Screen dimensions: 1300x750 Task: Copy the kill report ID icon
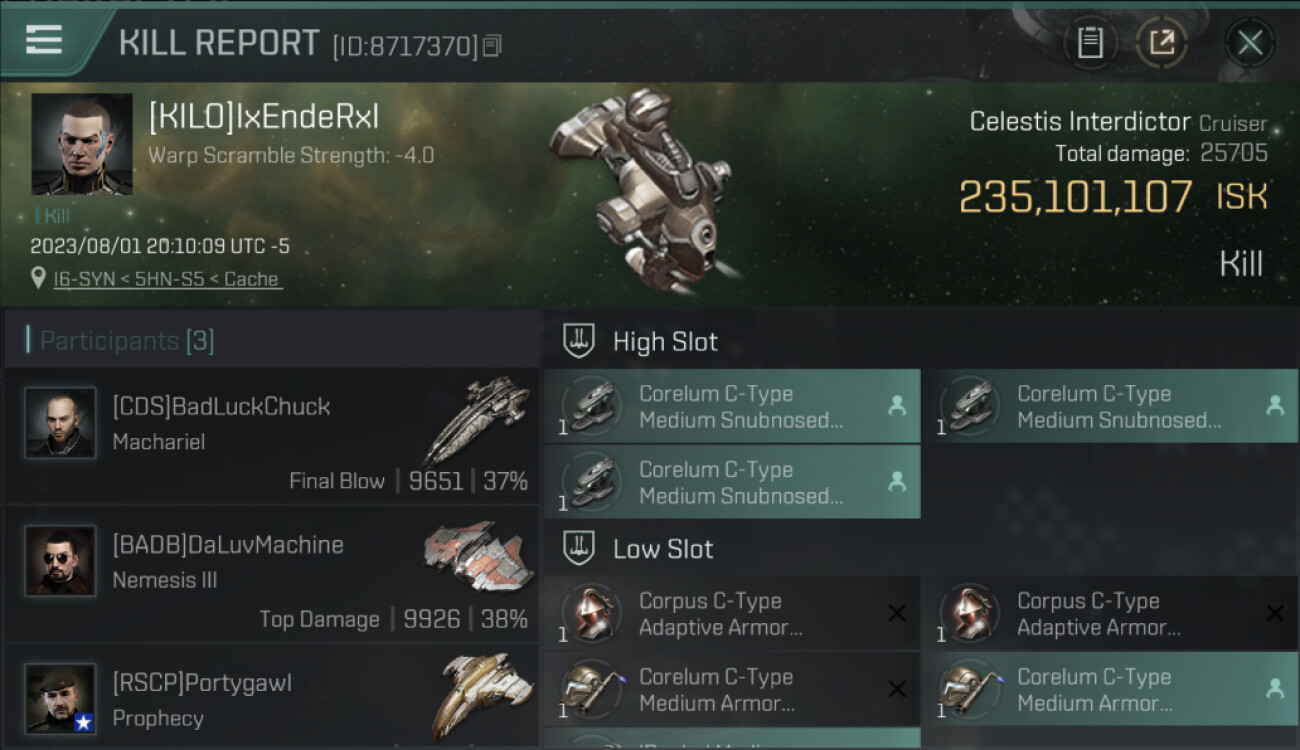[491, 46]
